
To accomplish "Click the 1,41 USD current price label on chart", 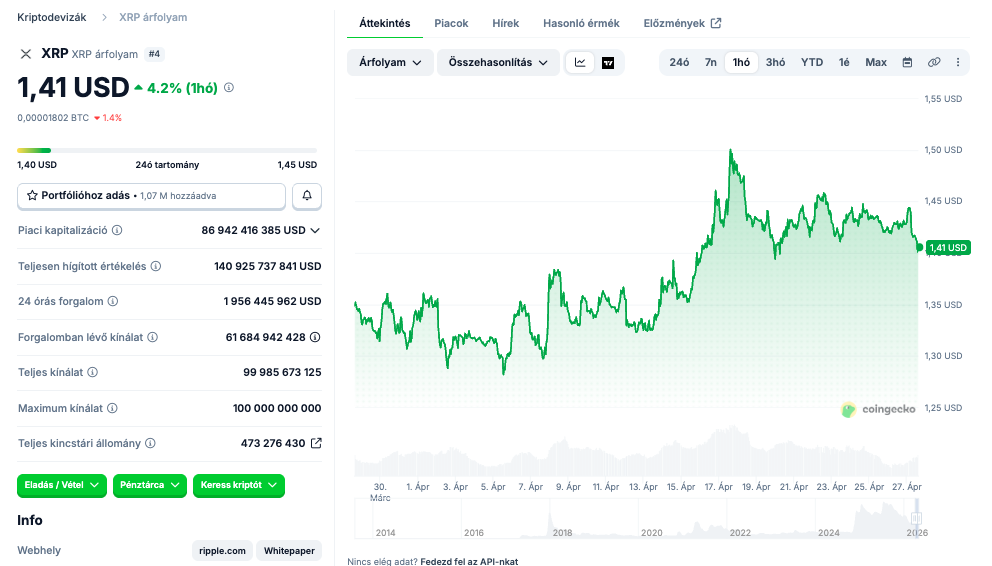I will pos(948,248).
